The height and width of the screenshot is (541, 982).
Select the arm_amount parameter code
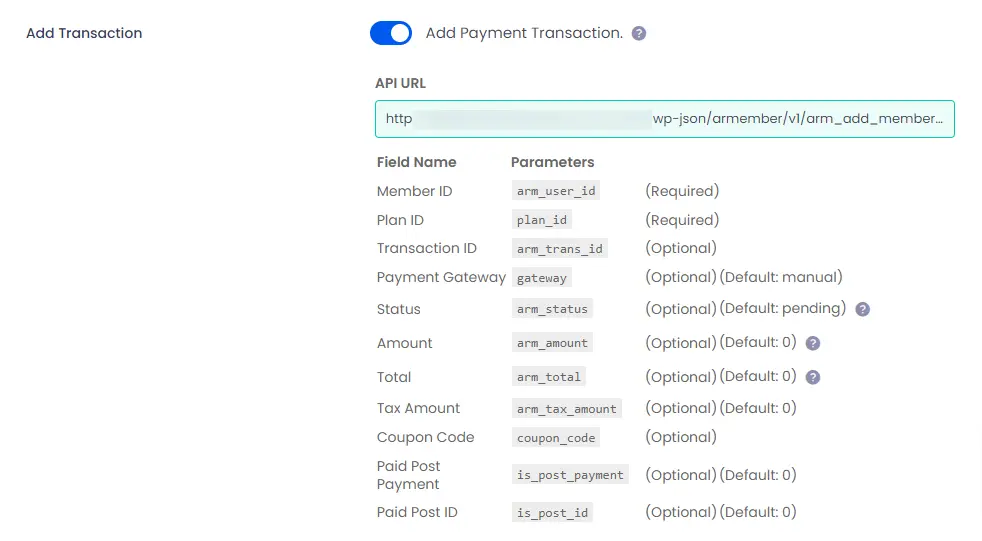[x=552, y=343]
